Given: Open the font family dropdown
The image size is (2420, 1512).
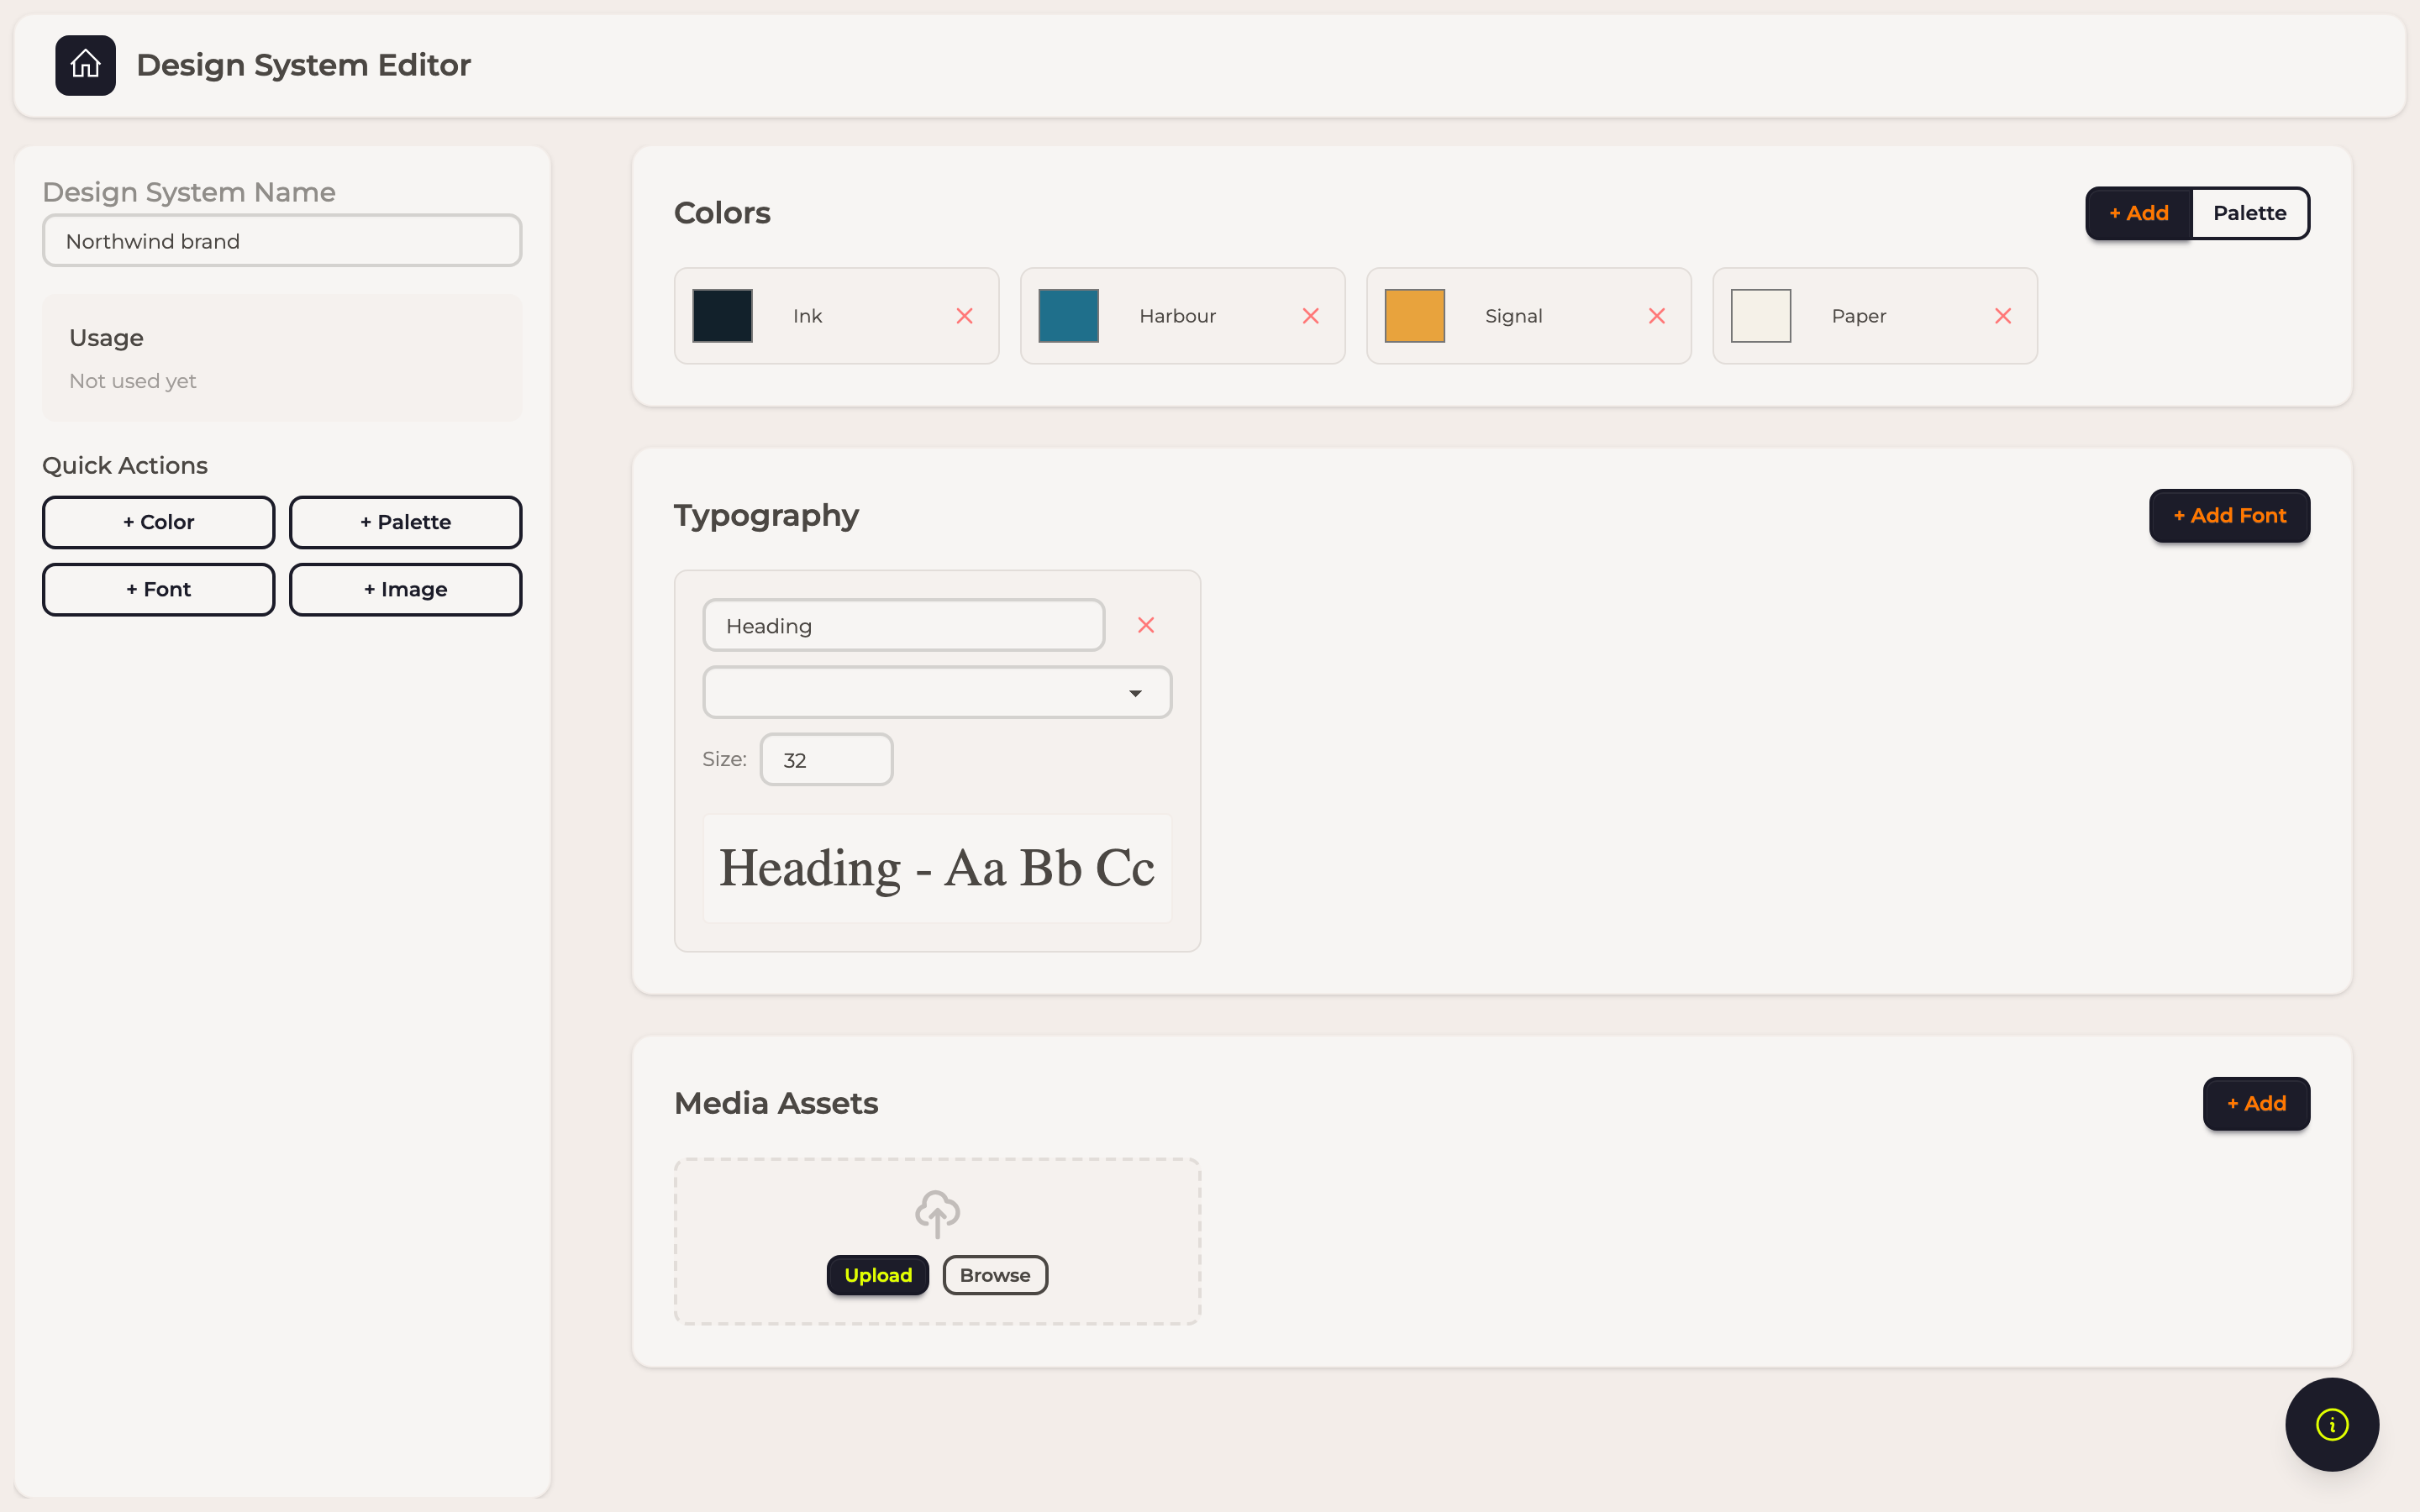Looking at the screenshot, I should (x=937, y=692).
